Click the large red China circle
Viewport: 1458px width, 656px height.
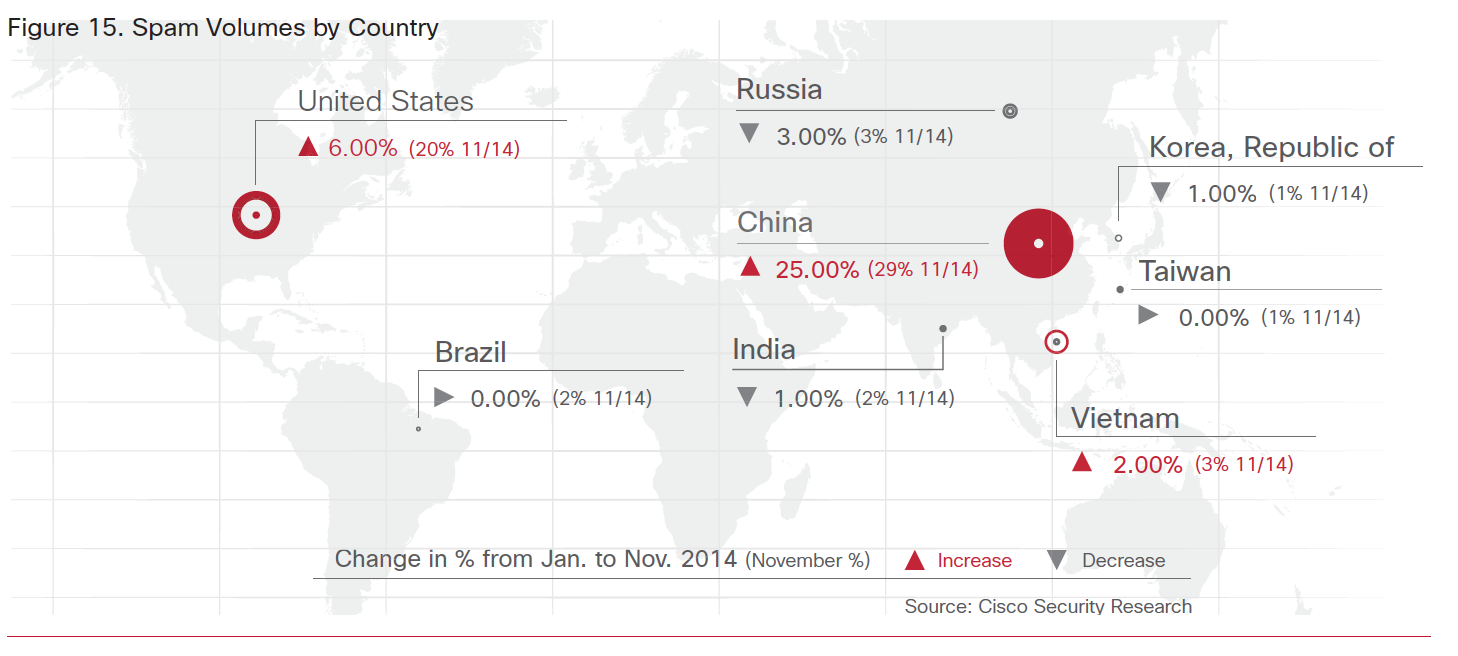coord(1038,243)
